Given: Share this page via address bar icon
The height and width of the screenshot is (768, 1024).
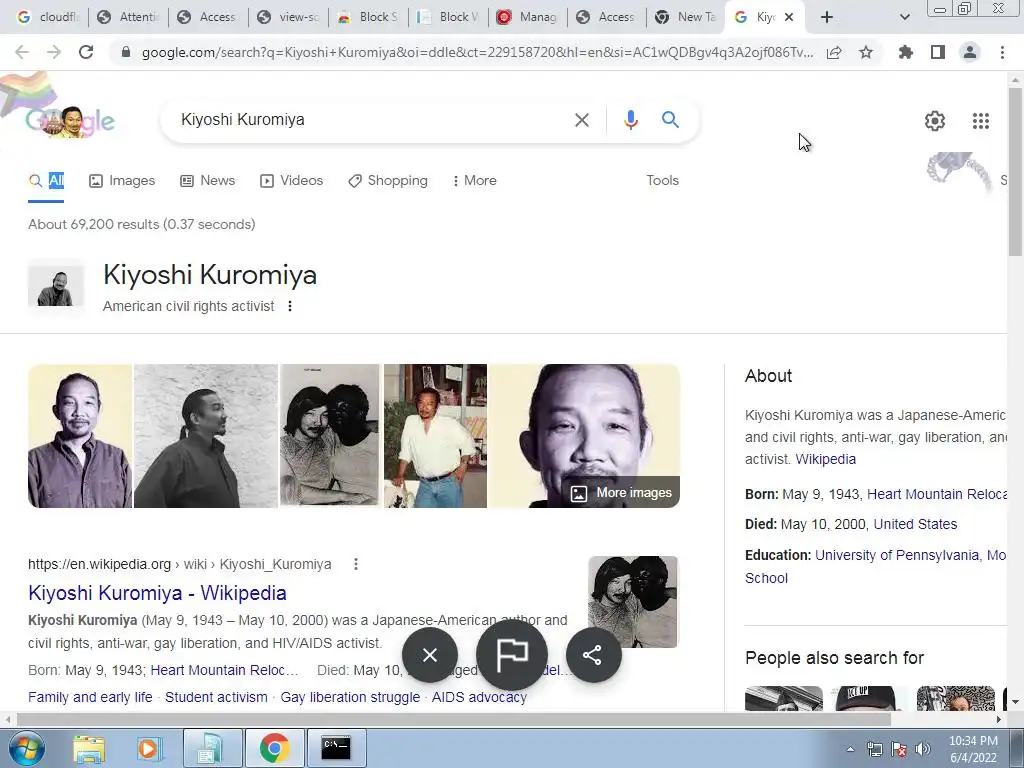Looking at the screenshot, I should (834, 52).
